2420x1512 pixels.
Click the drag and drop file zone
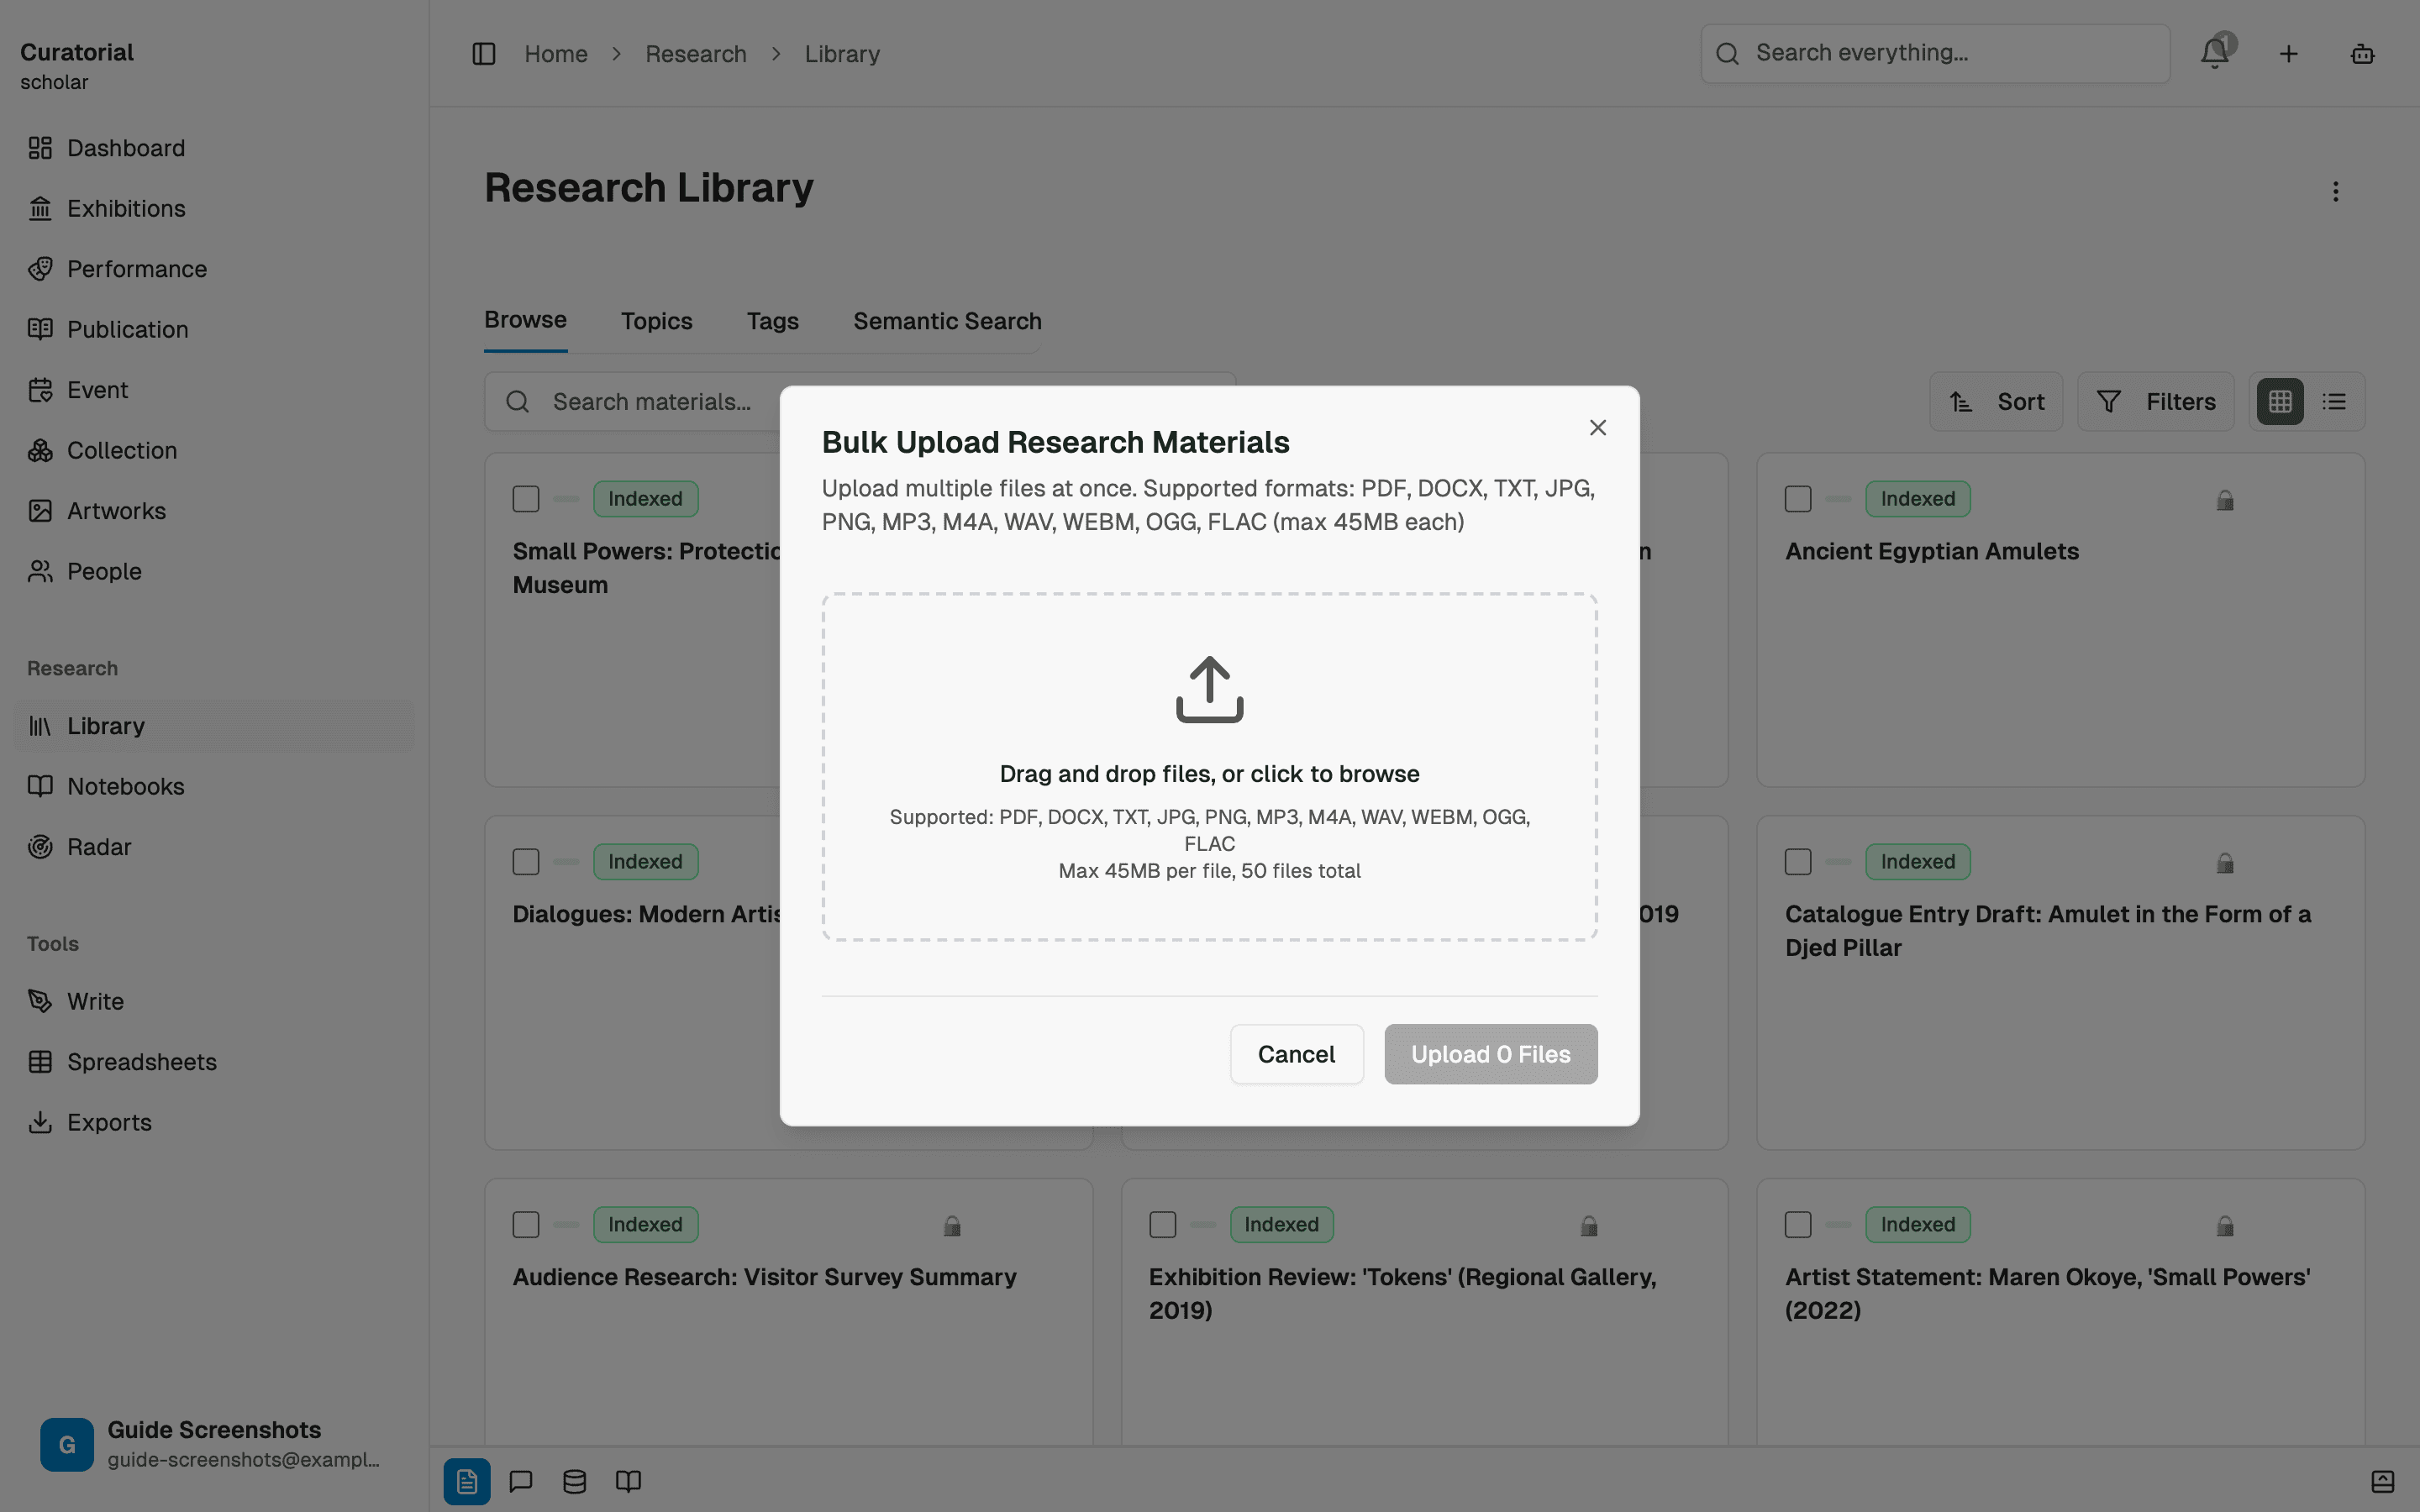[1210, 767]
